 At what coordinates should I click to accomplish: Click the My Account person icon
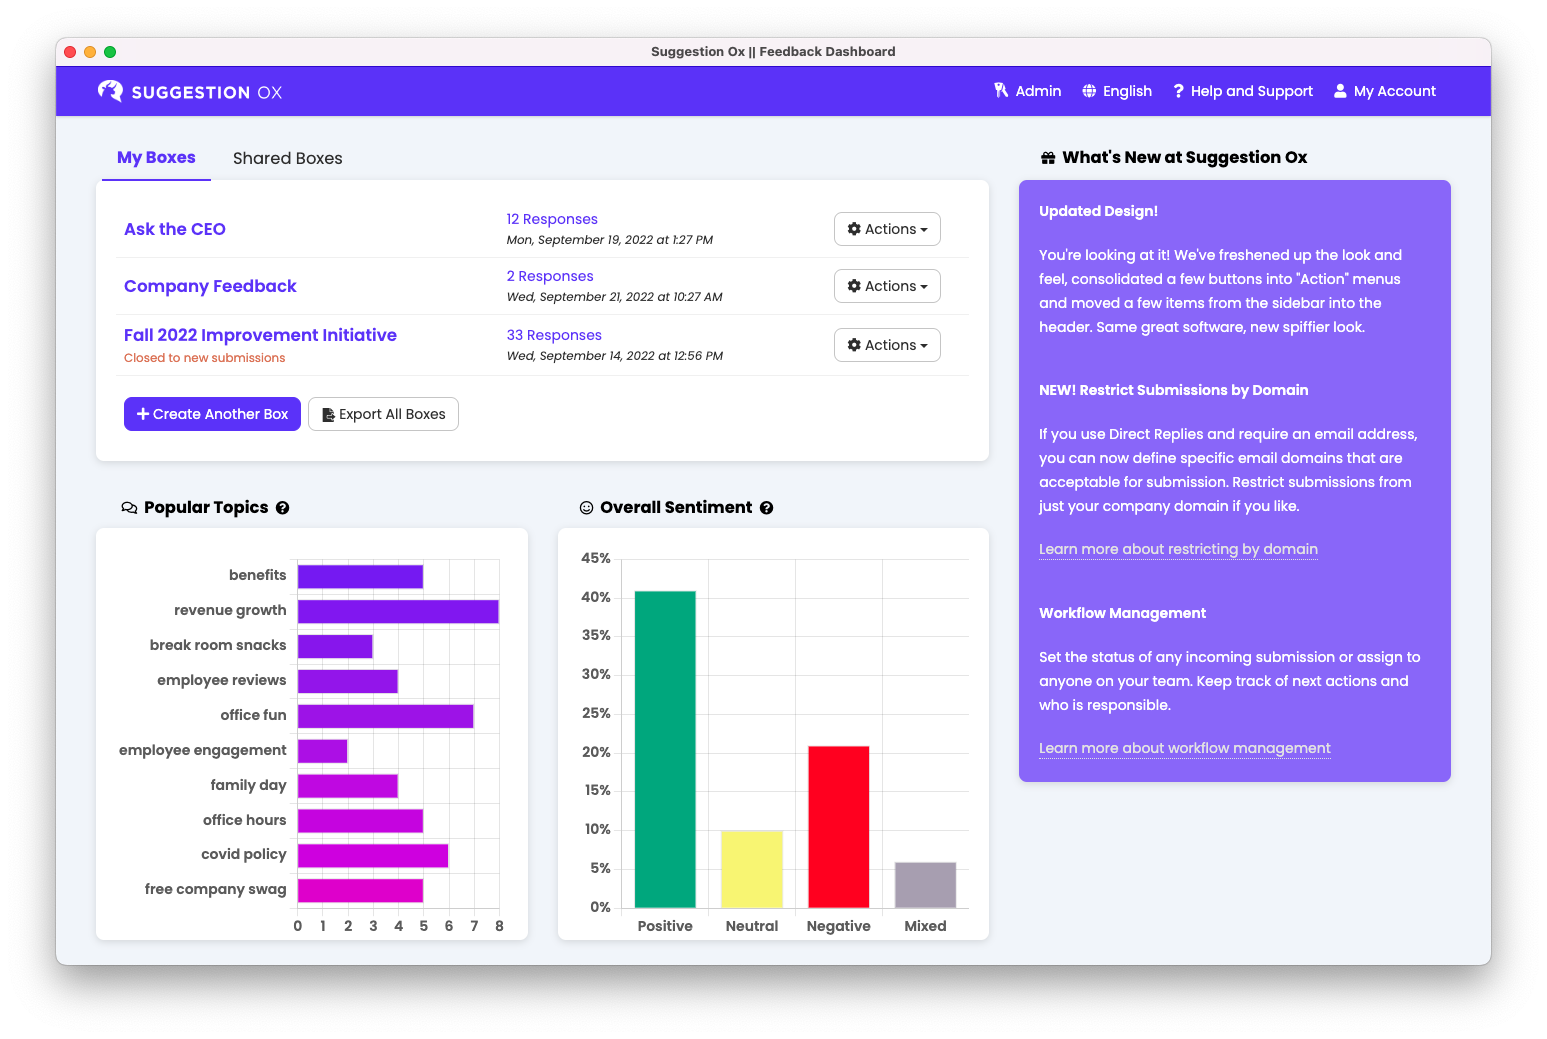click(1340, 90)
